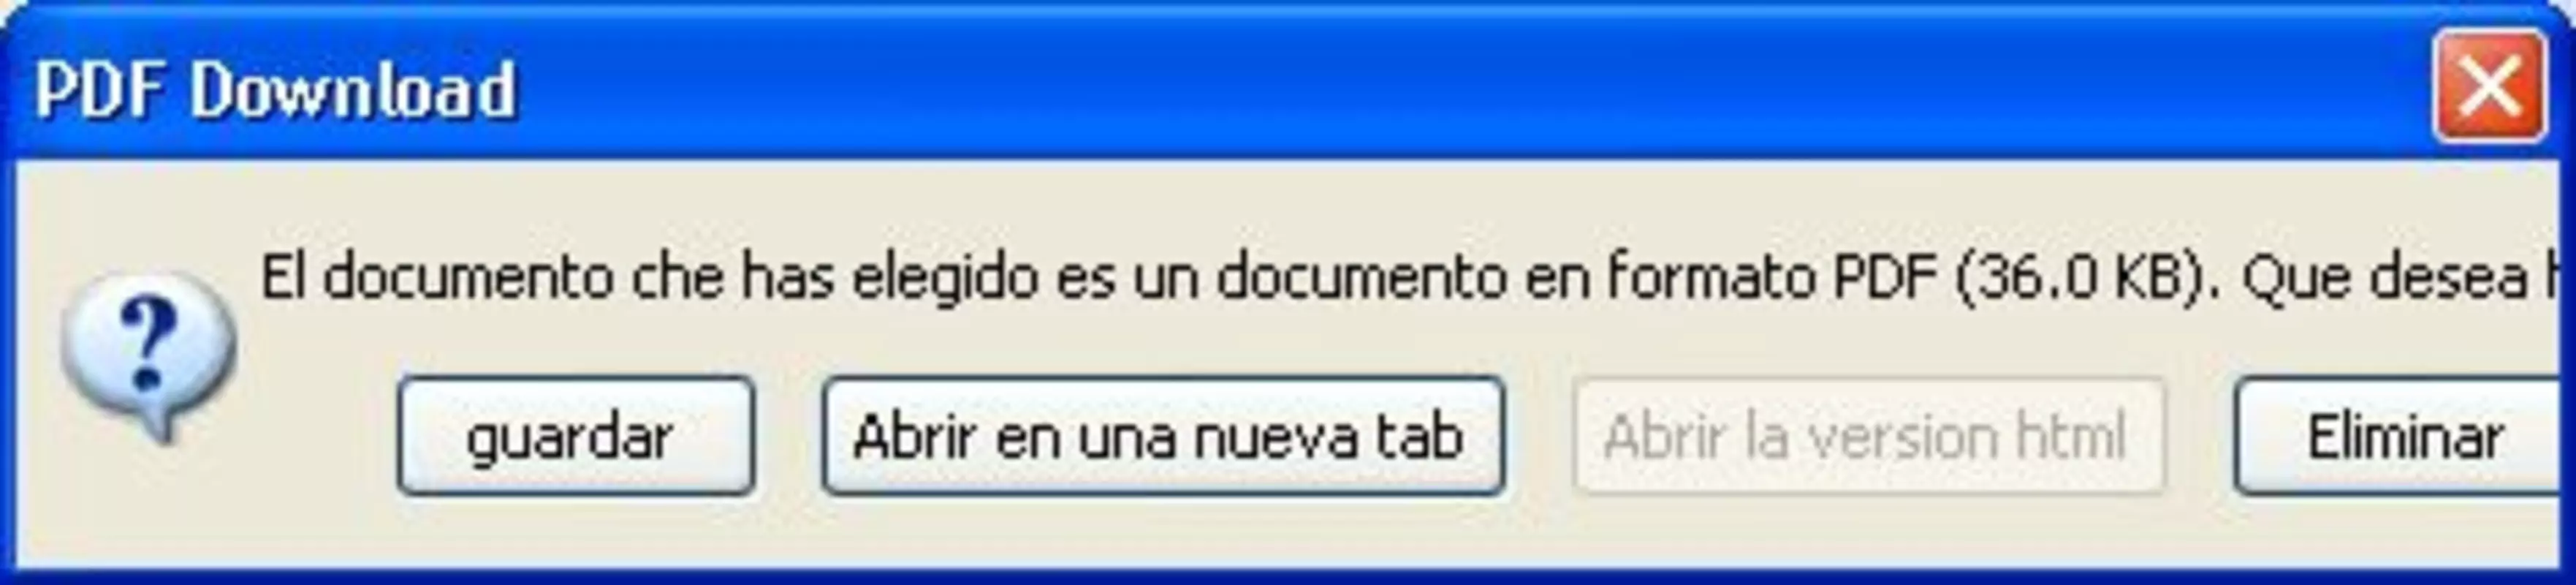The width and height of the screenshot is (2576, 585).
Task: Save the PDF with guardar
Action: [x=575, y=436]
